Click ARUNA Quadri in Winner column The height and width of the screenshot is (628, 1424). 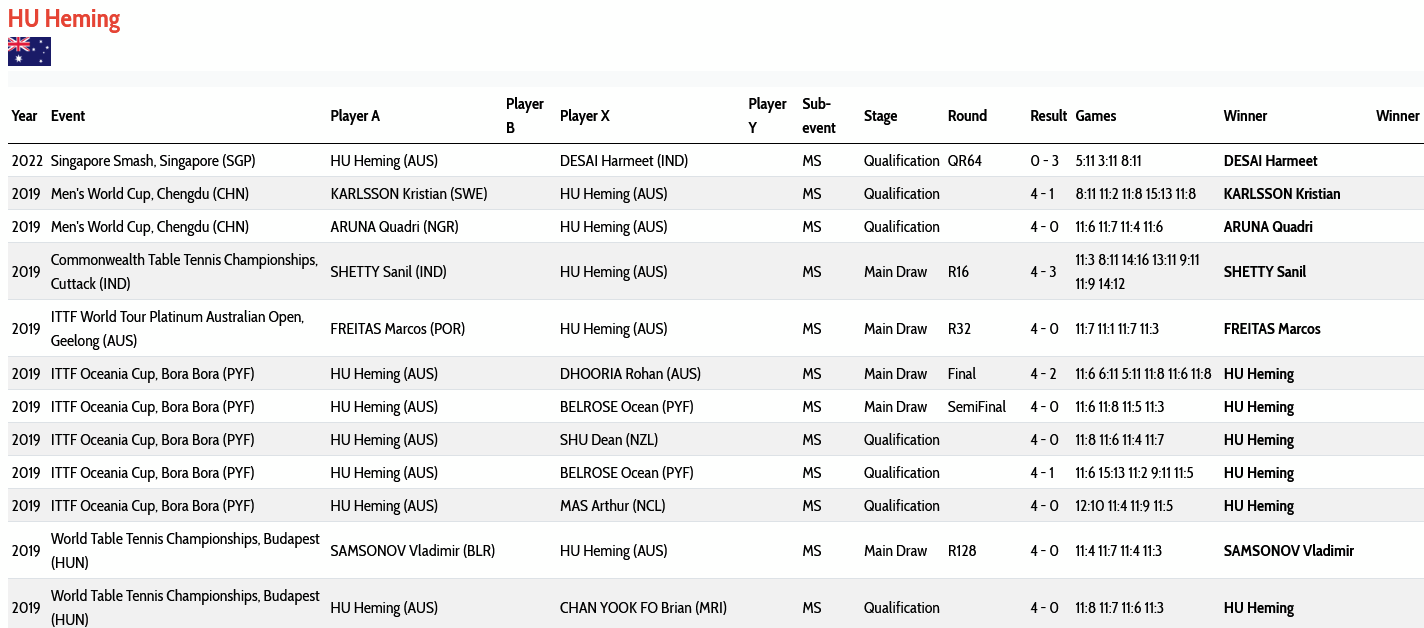pyautogui.click(x=1269, y=227)
